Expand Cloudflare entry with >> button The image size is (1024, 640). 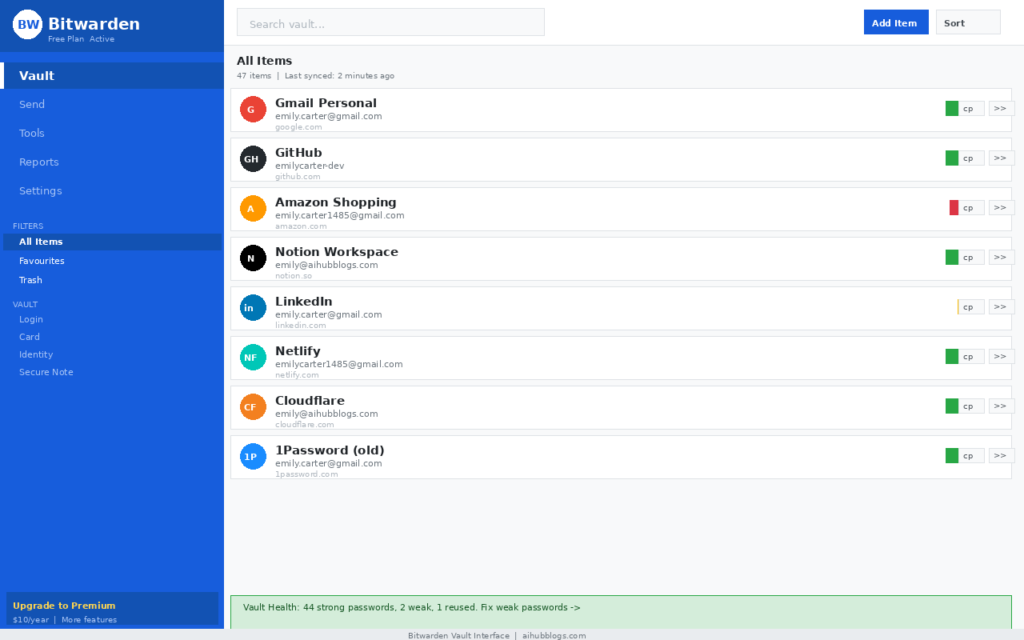1000,406
